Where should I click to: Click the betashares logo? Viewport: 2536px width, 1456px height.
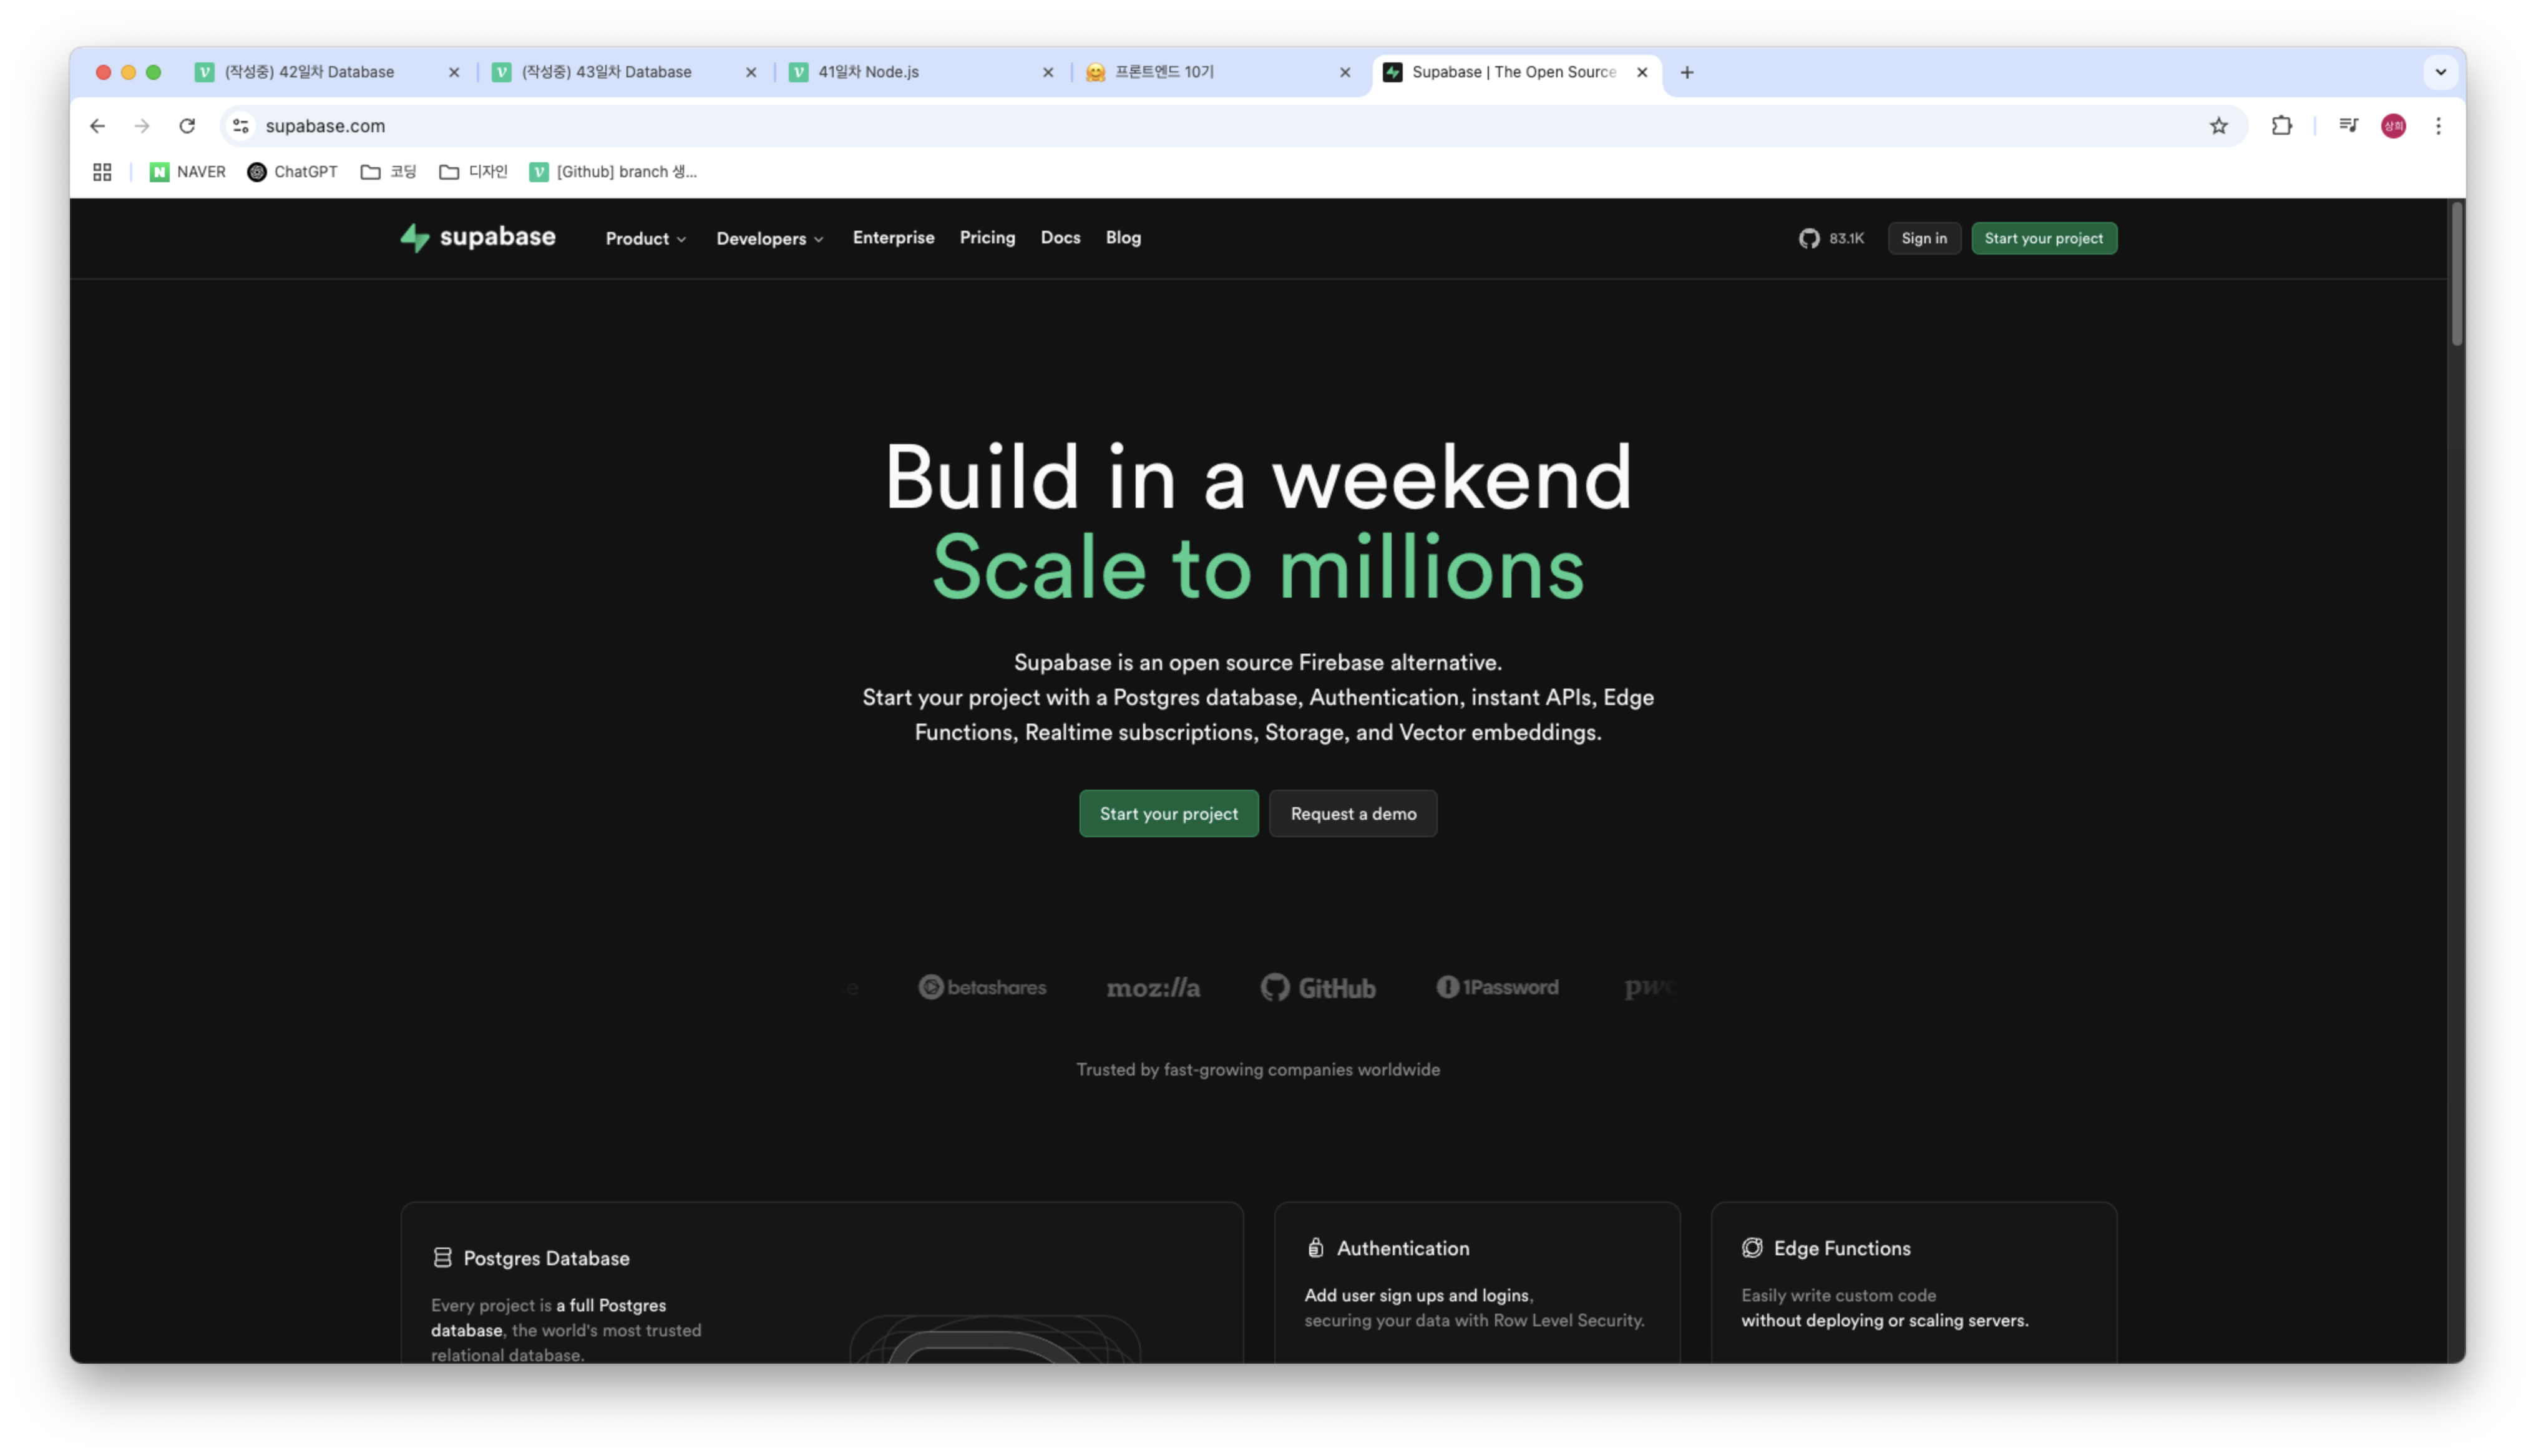pyautogui.click(x=982, y=987)
